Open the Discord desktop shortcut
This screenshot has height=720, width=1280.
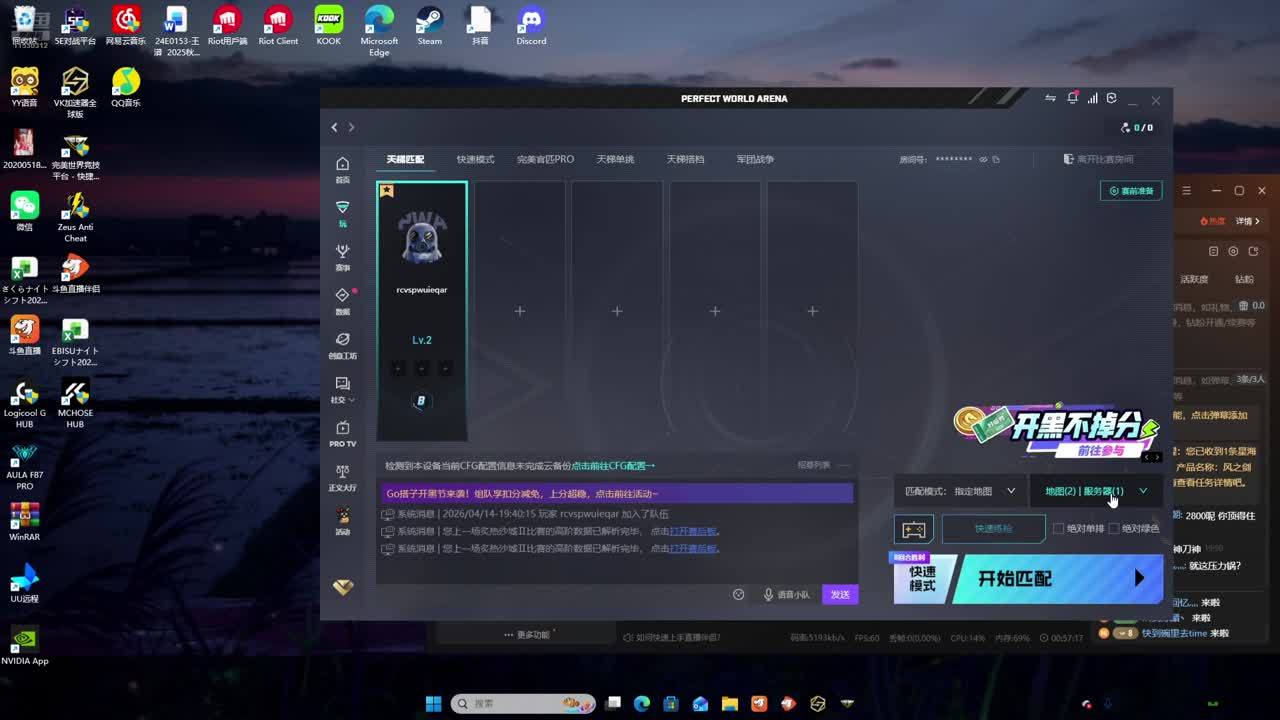pyautogui.click(x=531, y=26)
